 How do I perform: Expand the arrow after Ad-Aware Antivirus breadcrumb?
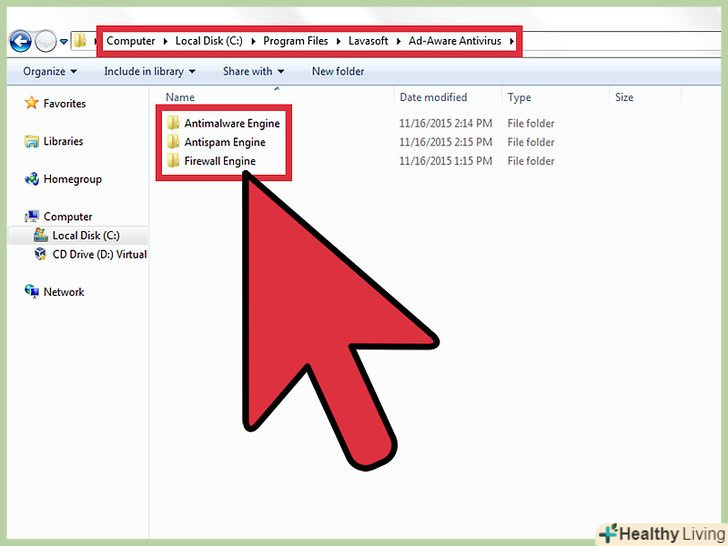[512, 41]
